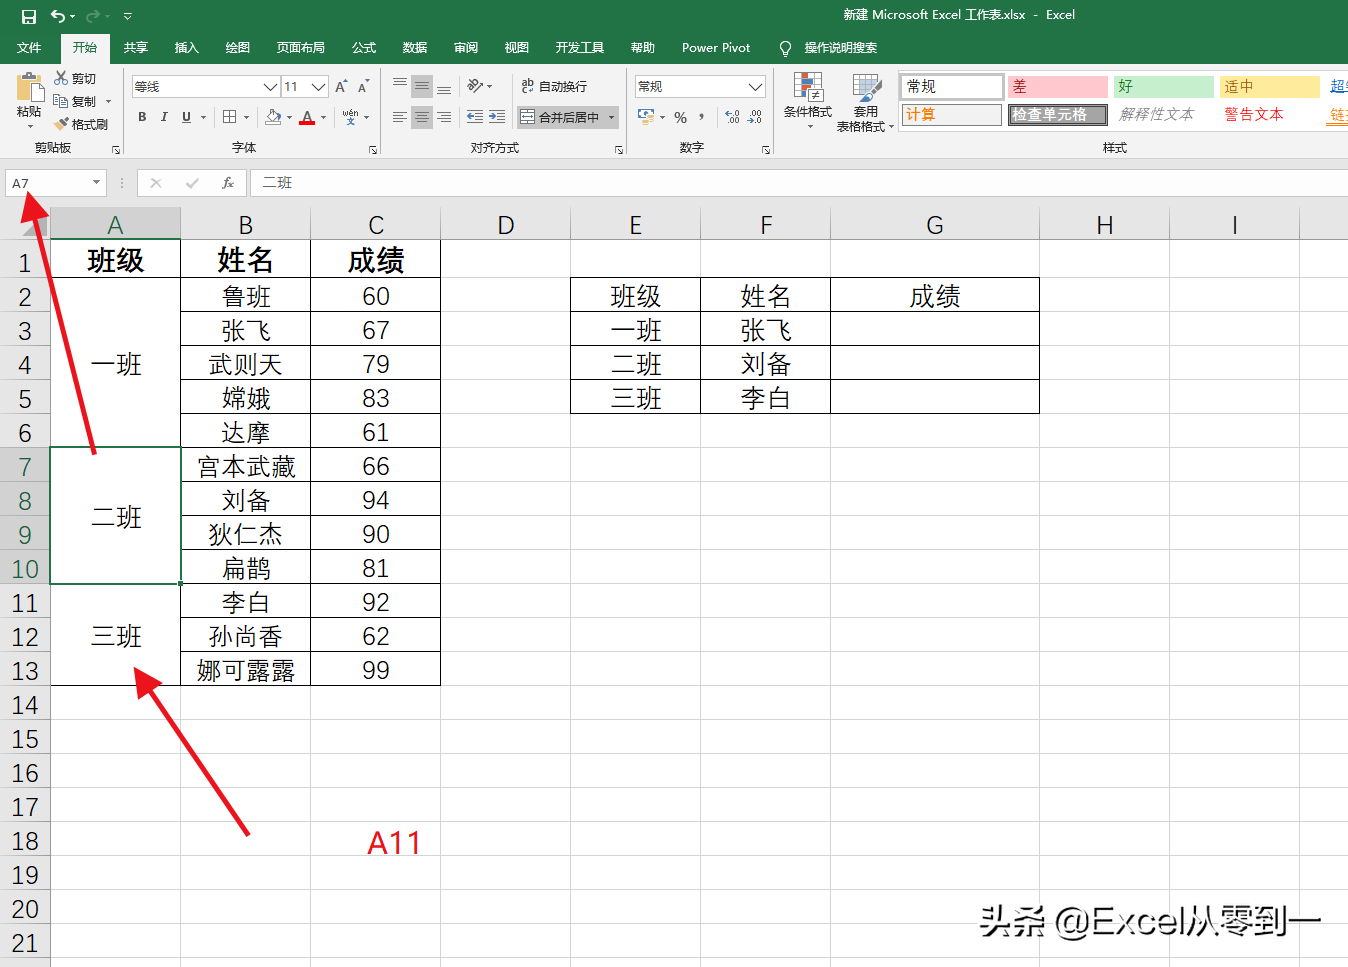
Task: Click the Decrease Font Size icon
Action: coord(363,87)
